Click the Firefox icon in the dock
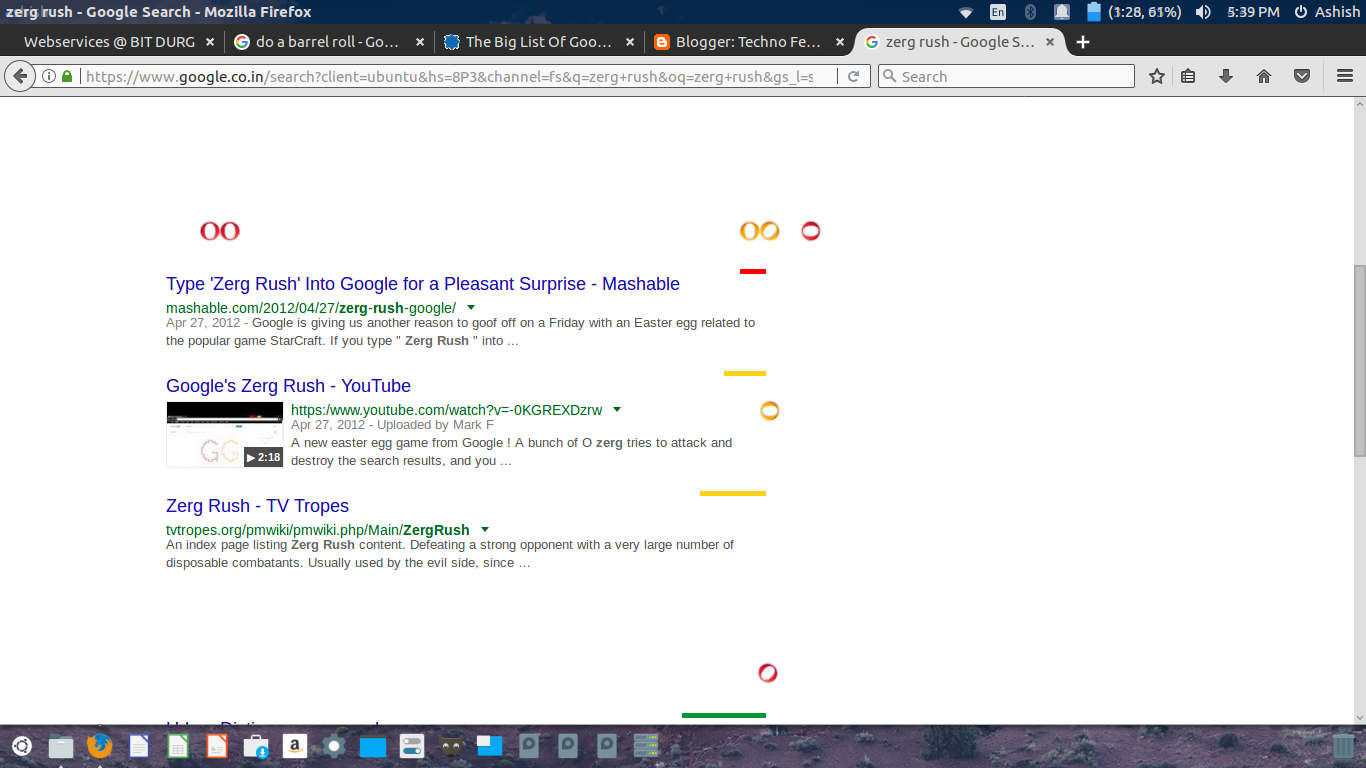Image resolution: width=1366 pixels, height=768 pixels. pyautogui.click(x=99, y=746)
